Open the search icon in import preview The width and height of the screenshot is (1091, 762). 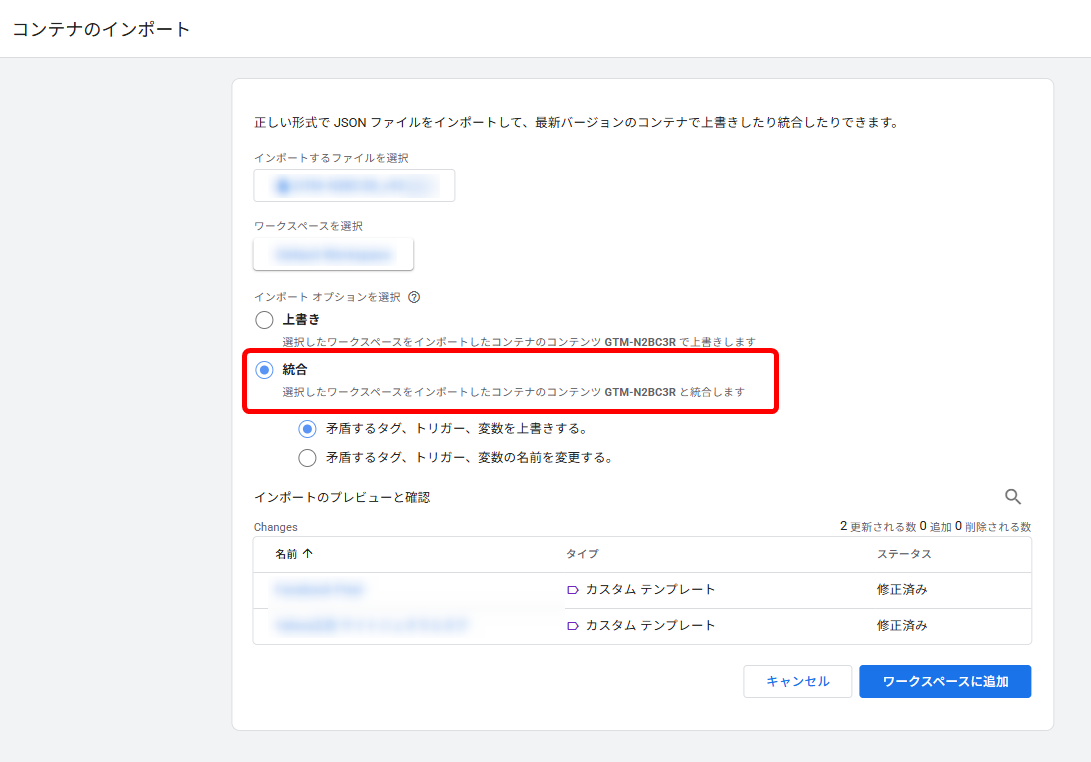click(1013, 496)
